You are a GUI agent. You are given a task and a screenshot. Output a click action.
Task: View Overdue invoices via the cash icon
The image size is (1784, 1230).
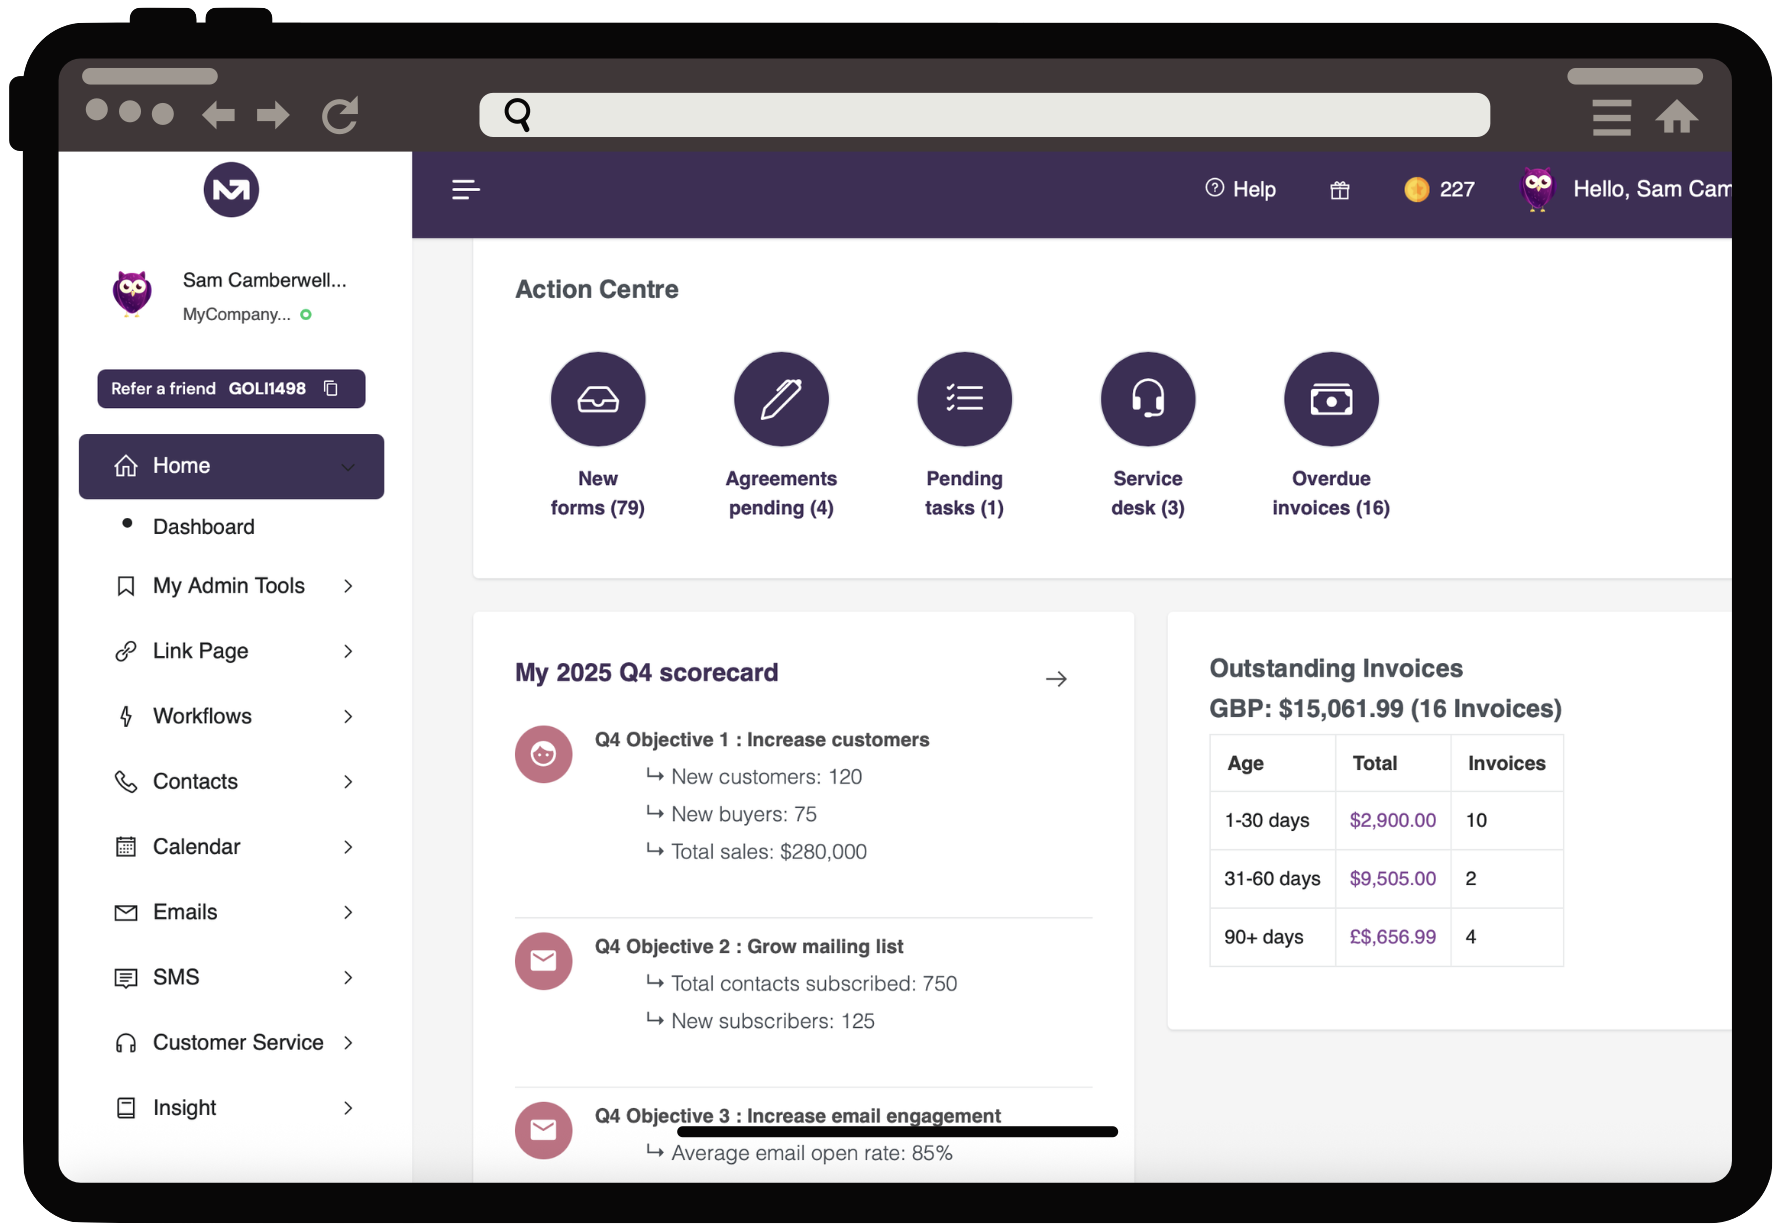[1331, 399]
